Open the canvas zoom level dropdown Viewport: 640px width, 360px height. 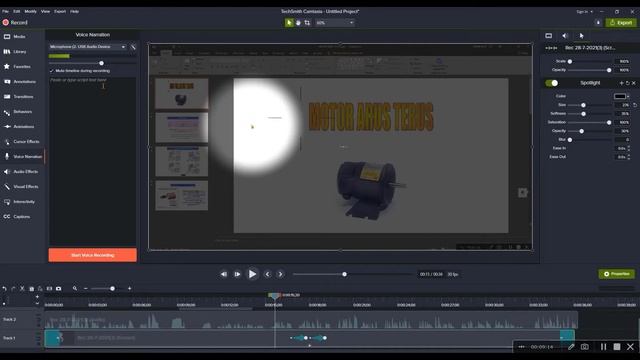pos(335,23)
